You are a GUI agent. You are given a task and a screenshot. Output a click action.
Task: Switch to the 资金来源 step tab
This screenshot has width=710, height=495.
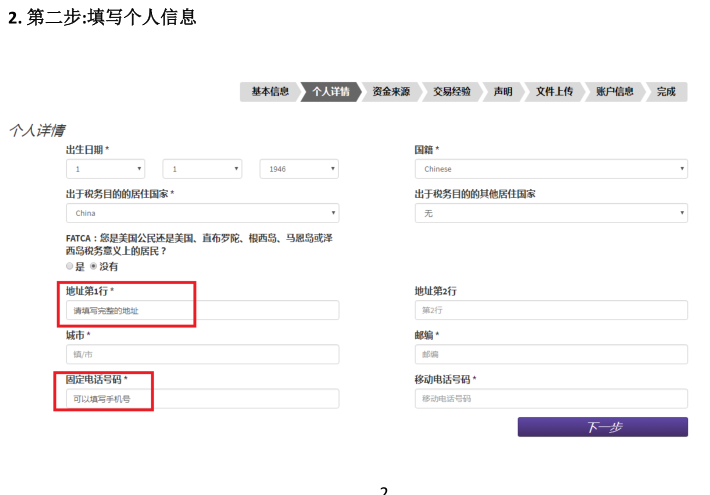[x=391, y=92]
